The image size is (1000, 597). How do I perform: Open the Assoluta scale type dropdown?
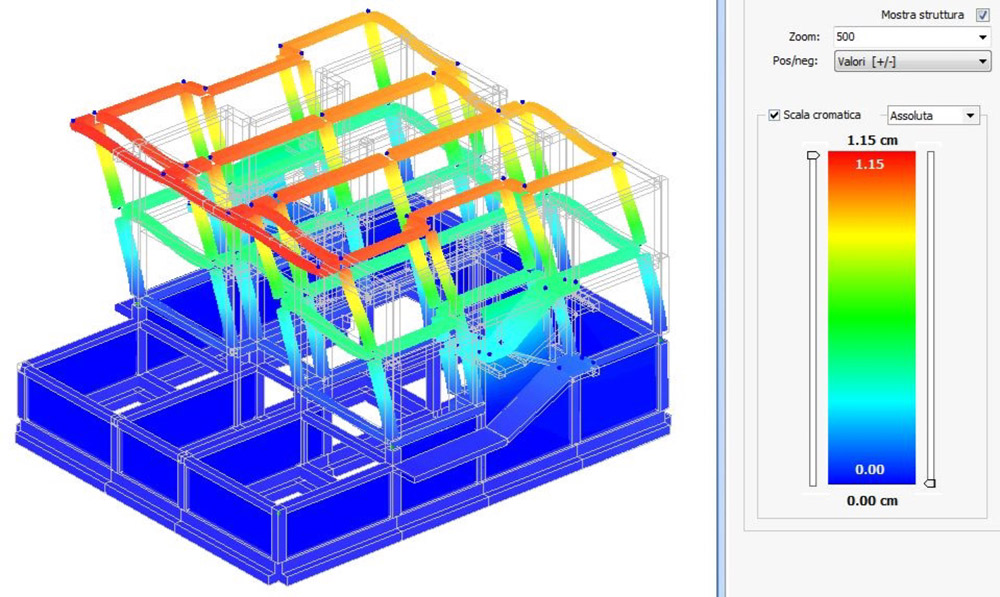[x=970, y=116]
